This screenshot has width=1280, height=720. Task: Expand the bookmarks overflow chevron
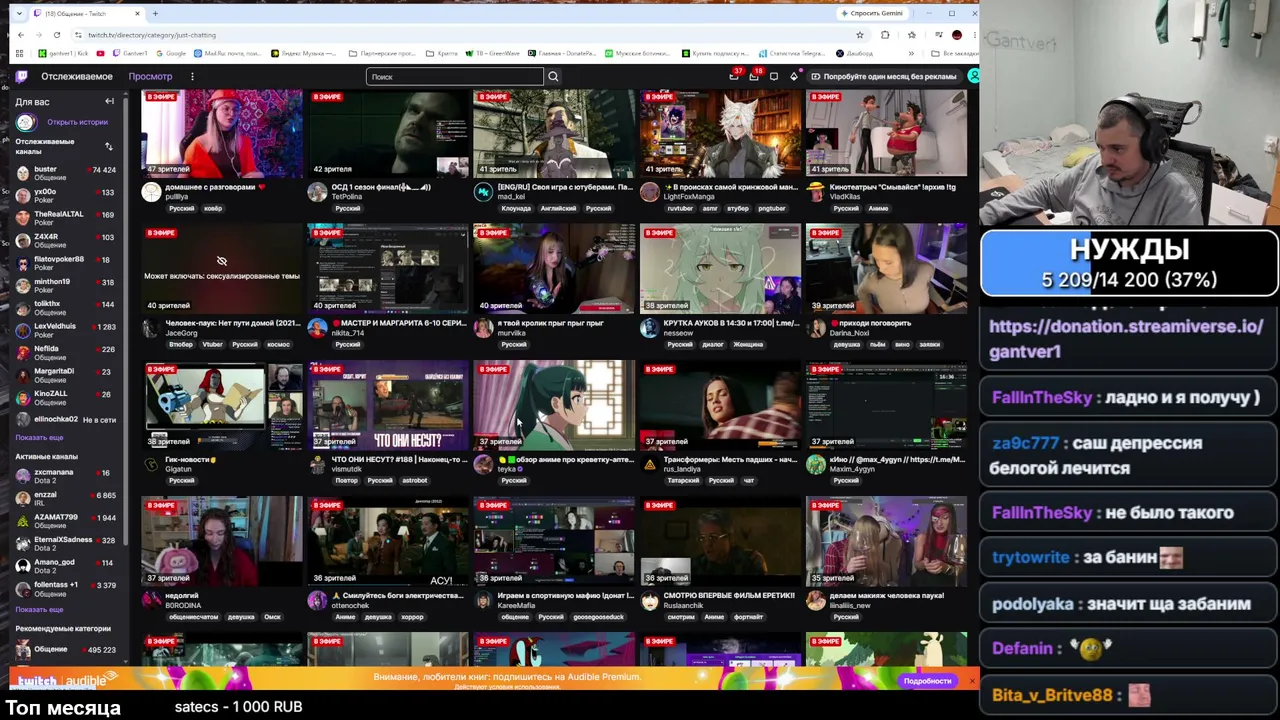coord(911,53)
